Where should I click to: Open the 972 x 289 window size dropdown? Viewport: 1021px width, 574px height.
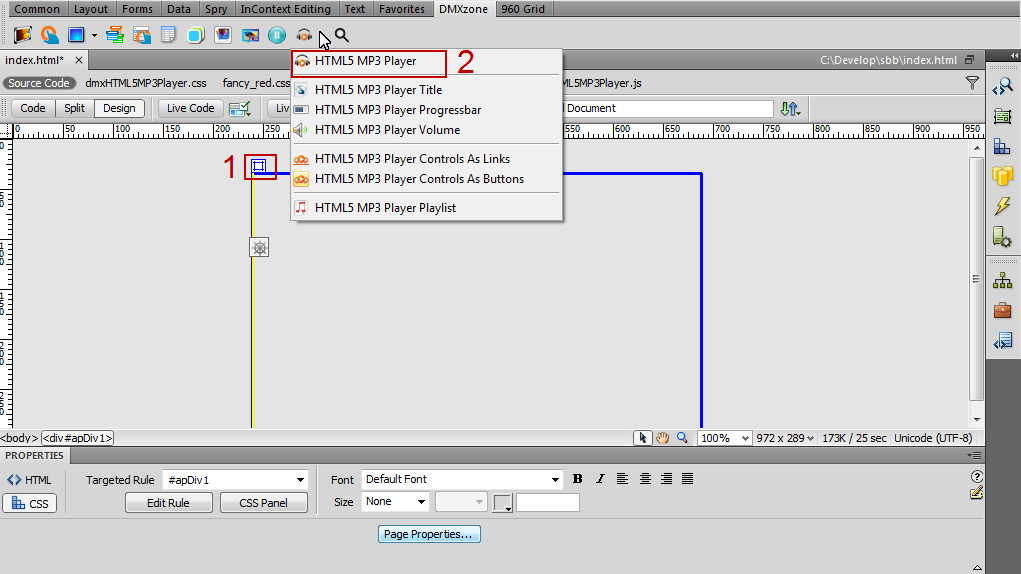coord(785,438)
